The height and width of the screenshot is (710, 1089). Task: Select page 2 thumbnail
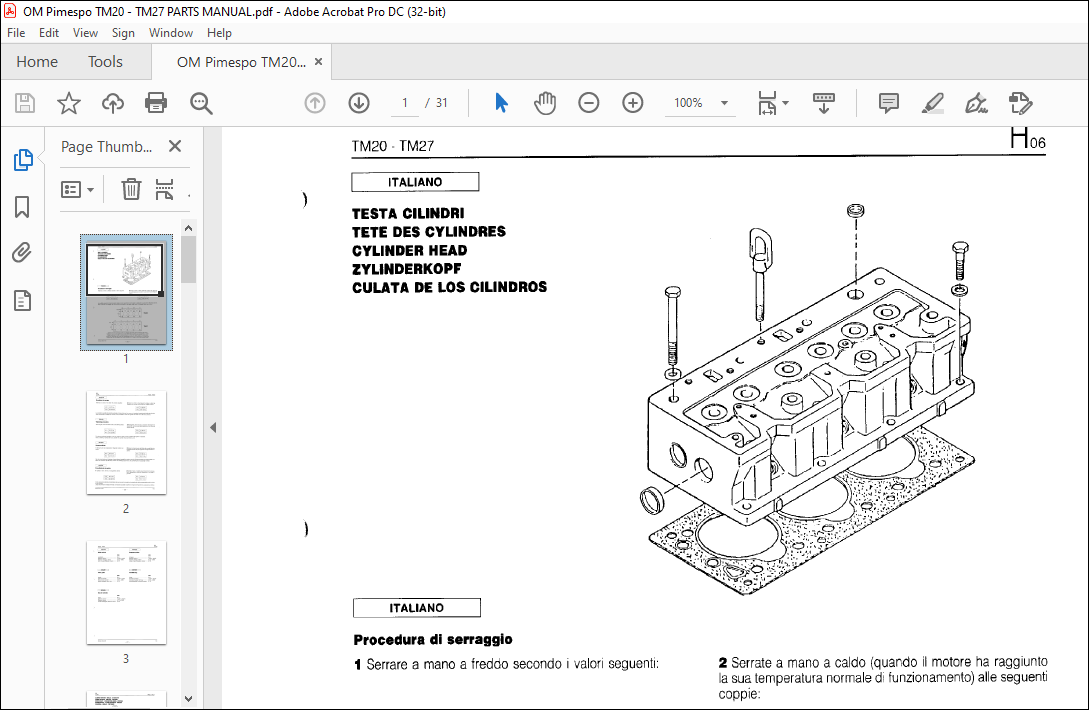126,443
